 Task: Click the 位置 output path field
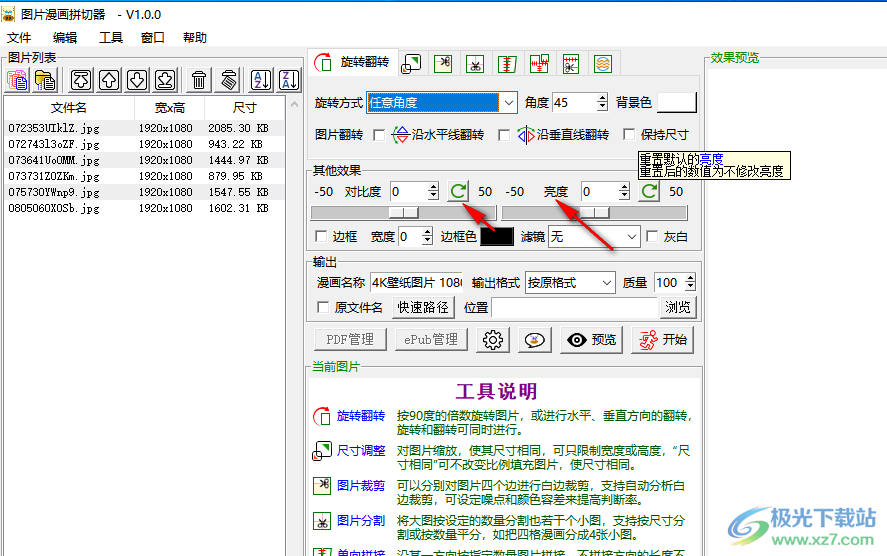[575, 307]
